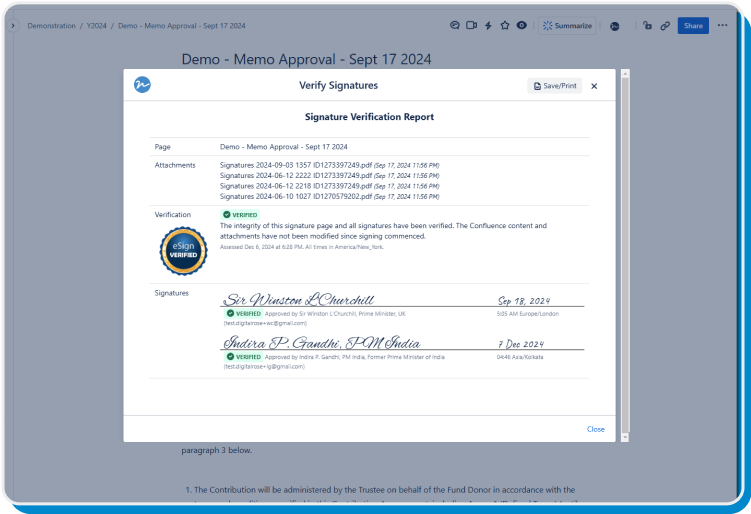Expand the sidebar chevron at top left

coord(13,25)
